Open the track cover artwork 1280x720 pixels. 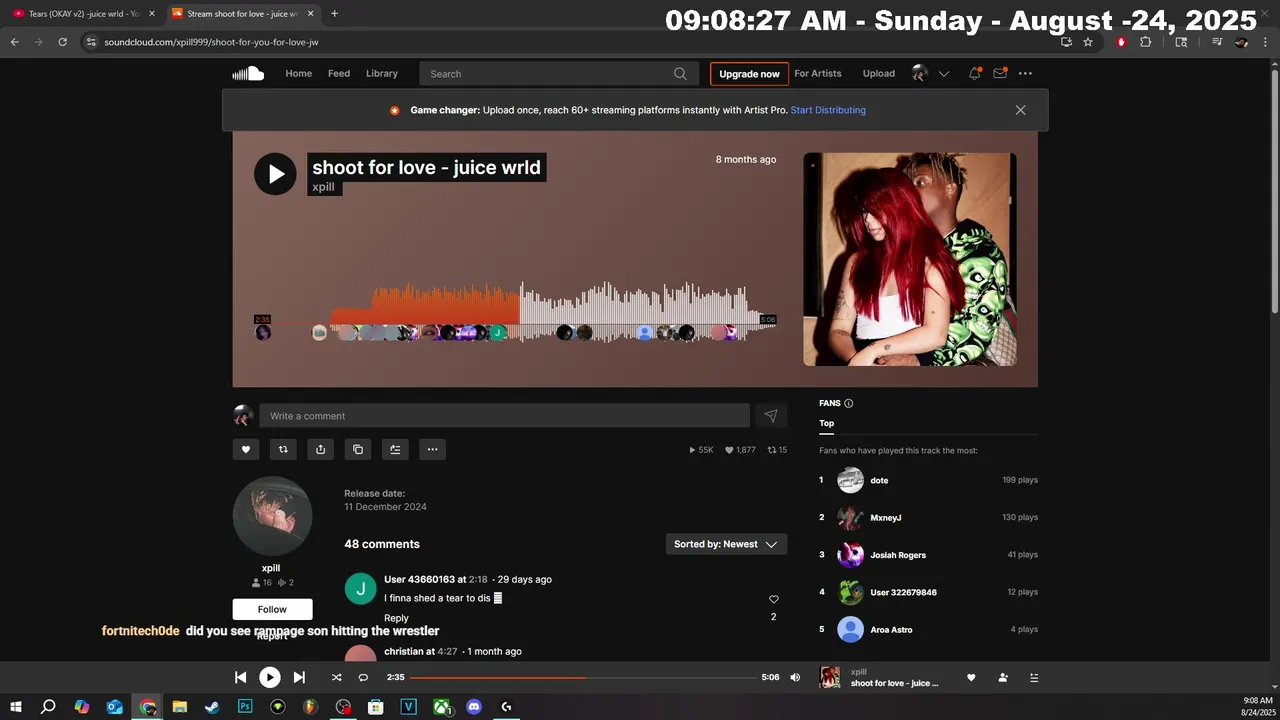tap(909, 259)
